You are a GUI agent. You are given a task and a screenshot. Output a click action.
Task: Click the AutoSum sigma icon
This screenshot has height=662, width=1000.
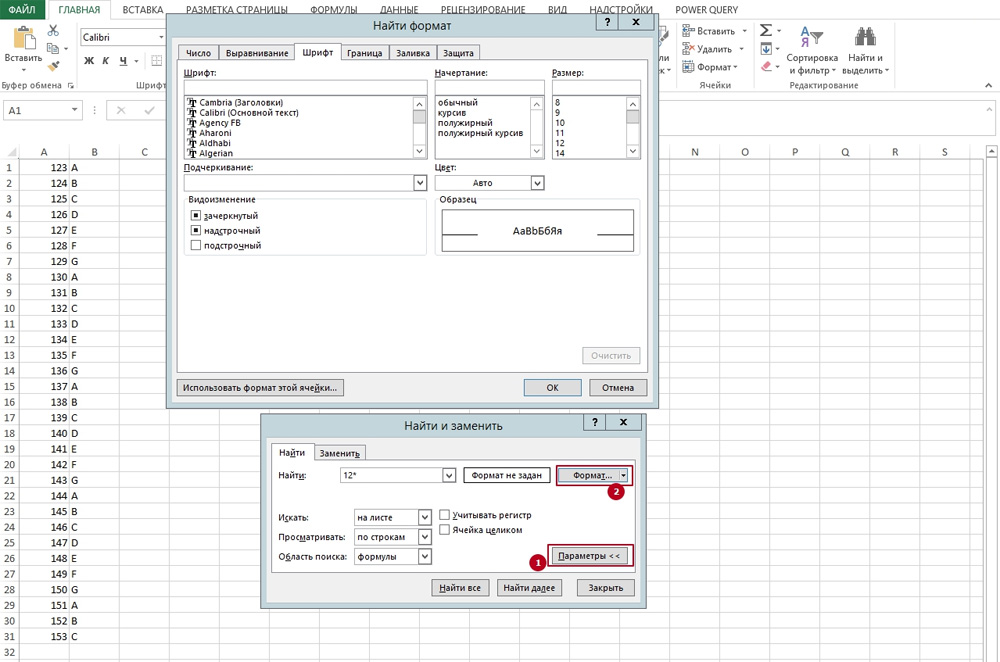[765, 31]
